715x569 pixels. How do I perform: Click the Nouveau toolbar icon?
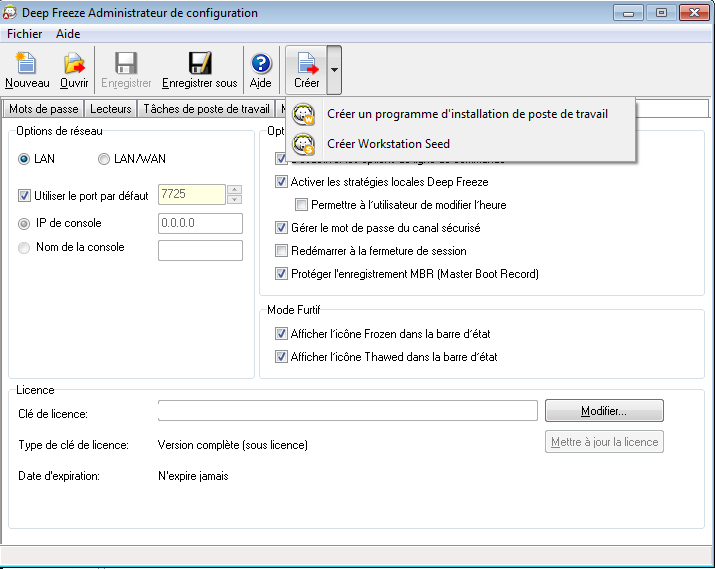click(26, 63)
